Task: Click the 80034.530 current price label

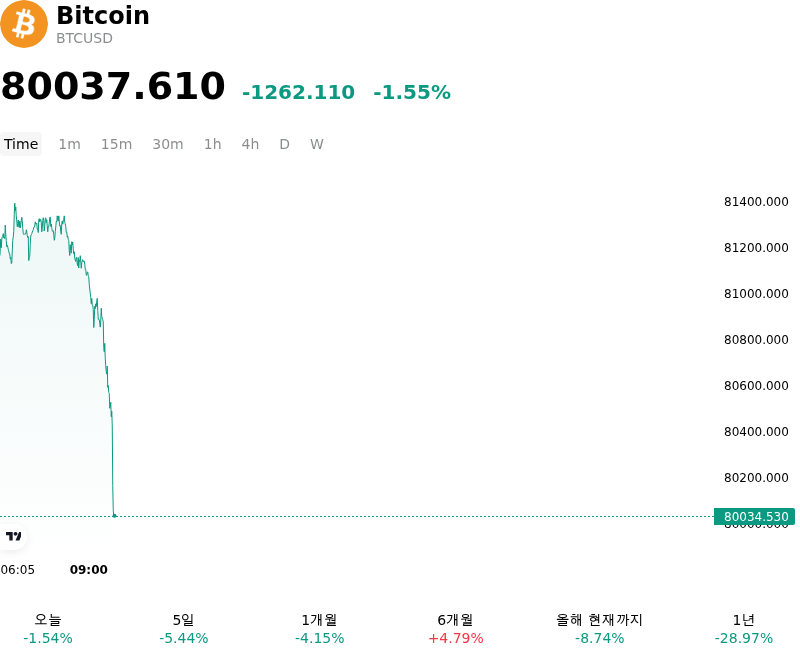Action: (755, 516)
